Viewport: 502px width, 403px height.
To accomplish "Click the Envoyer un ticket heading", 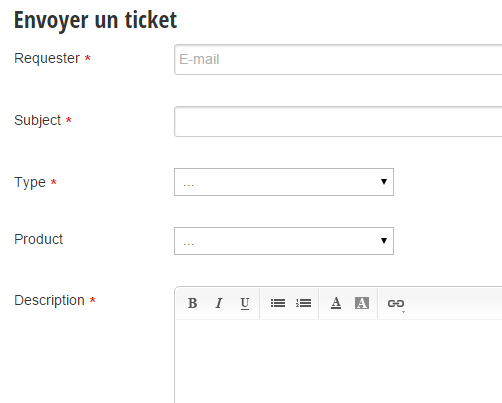I will coord(95,20).
